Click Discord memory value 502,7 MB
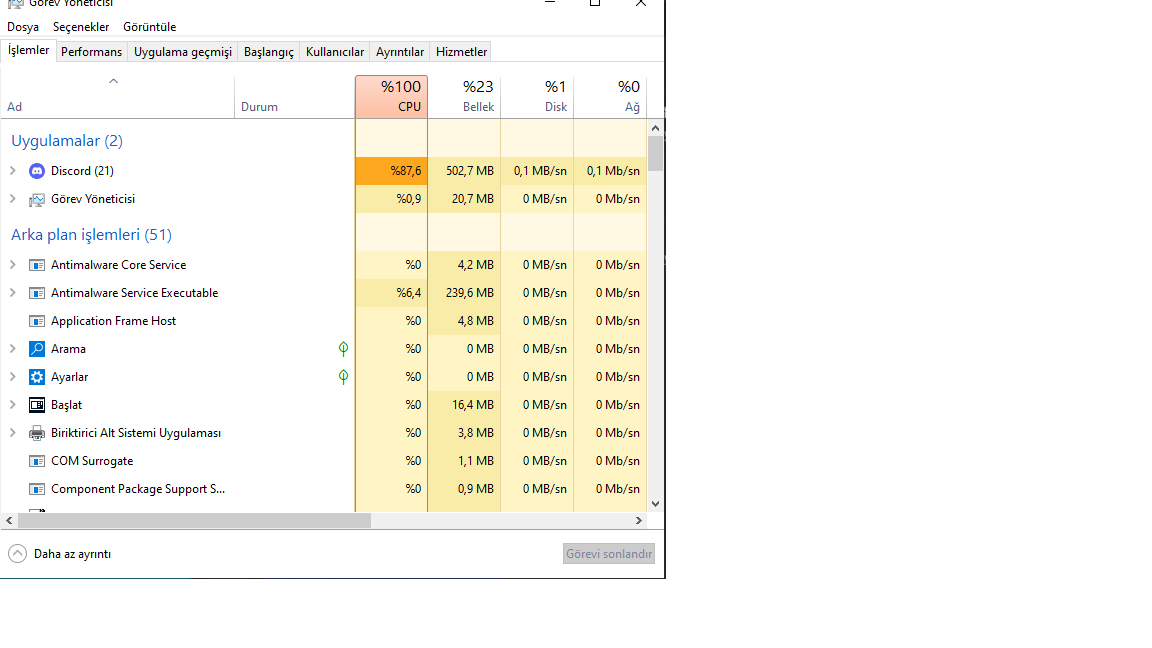 [469, 171]
